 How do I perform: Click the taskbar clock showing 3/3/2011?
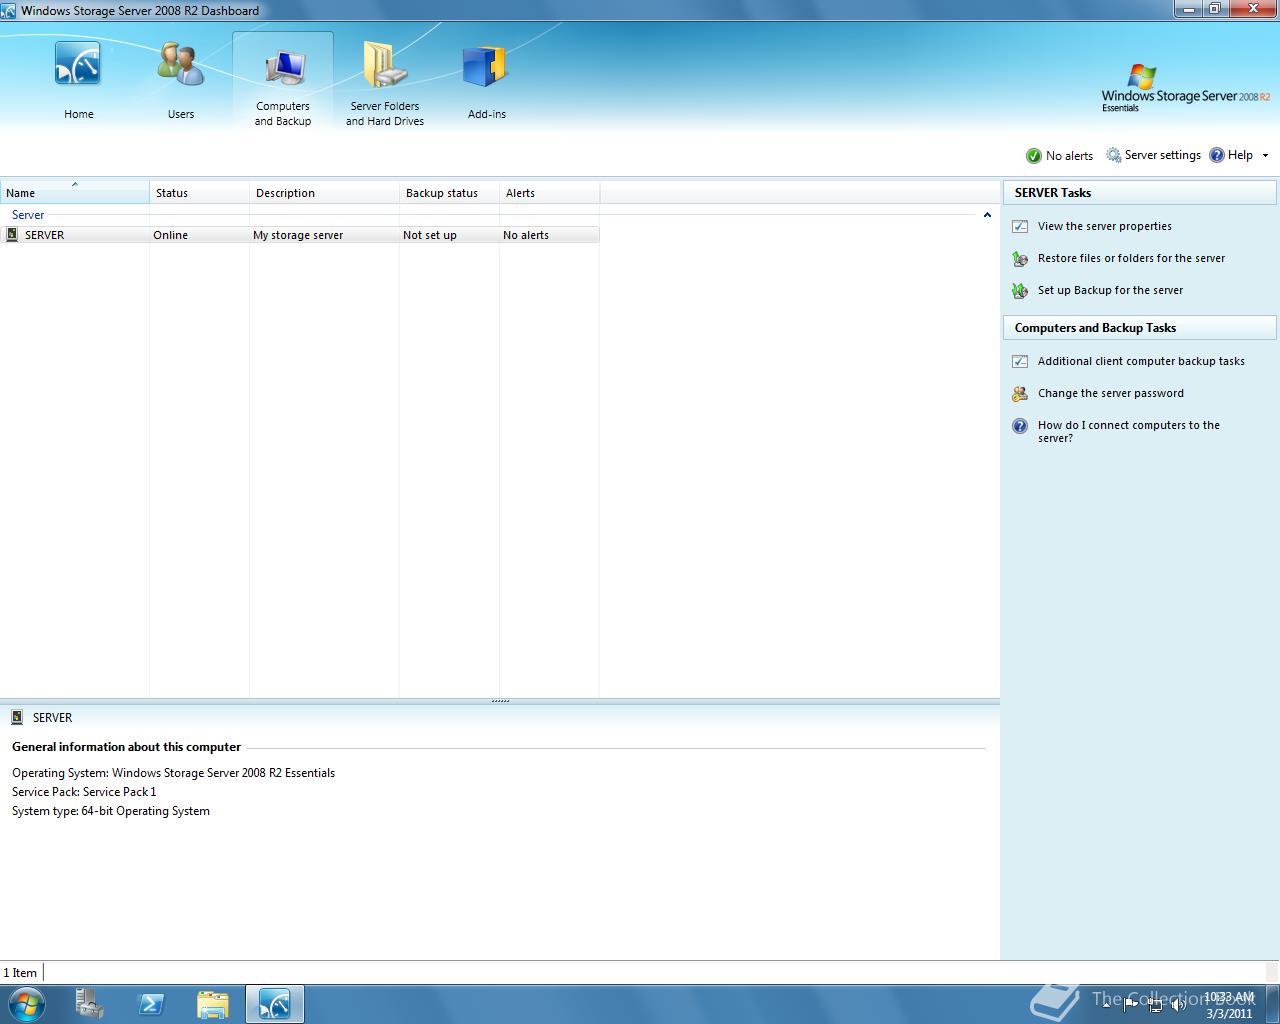coord(1229,1005)
